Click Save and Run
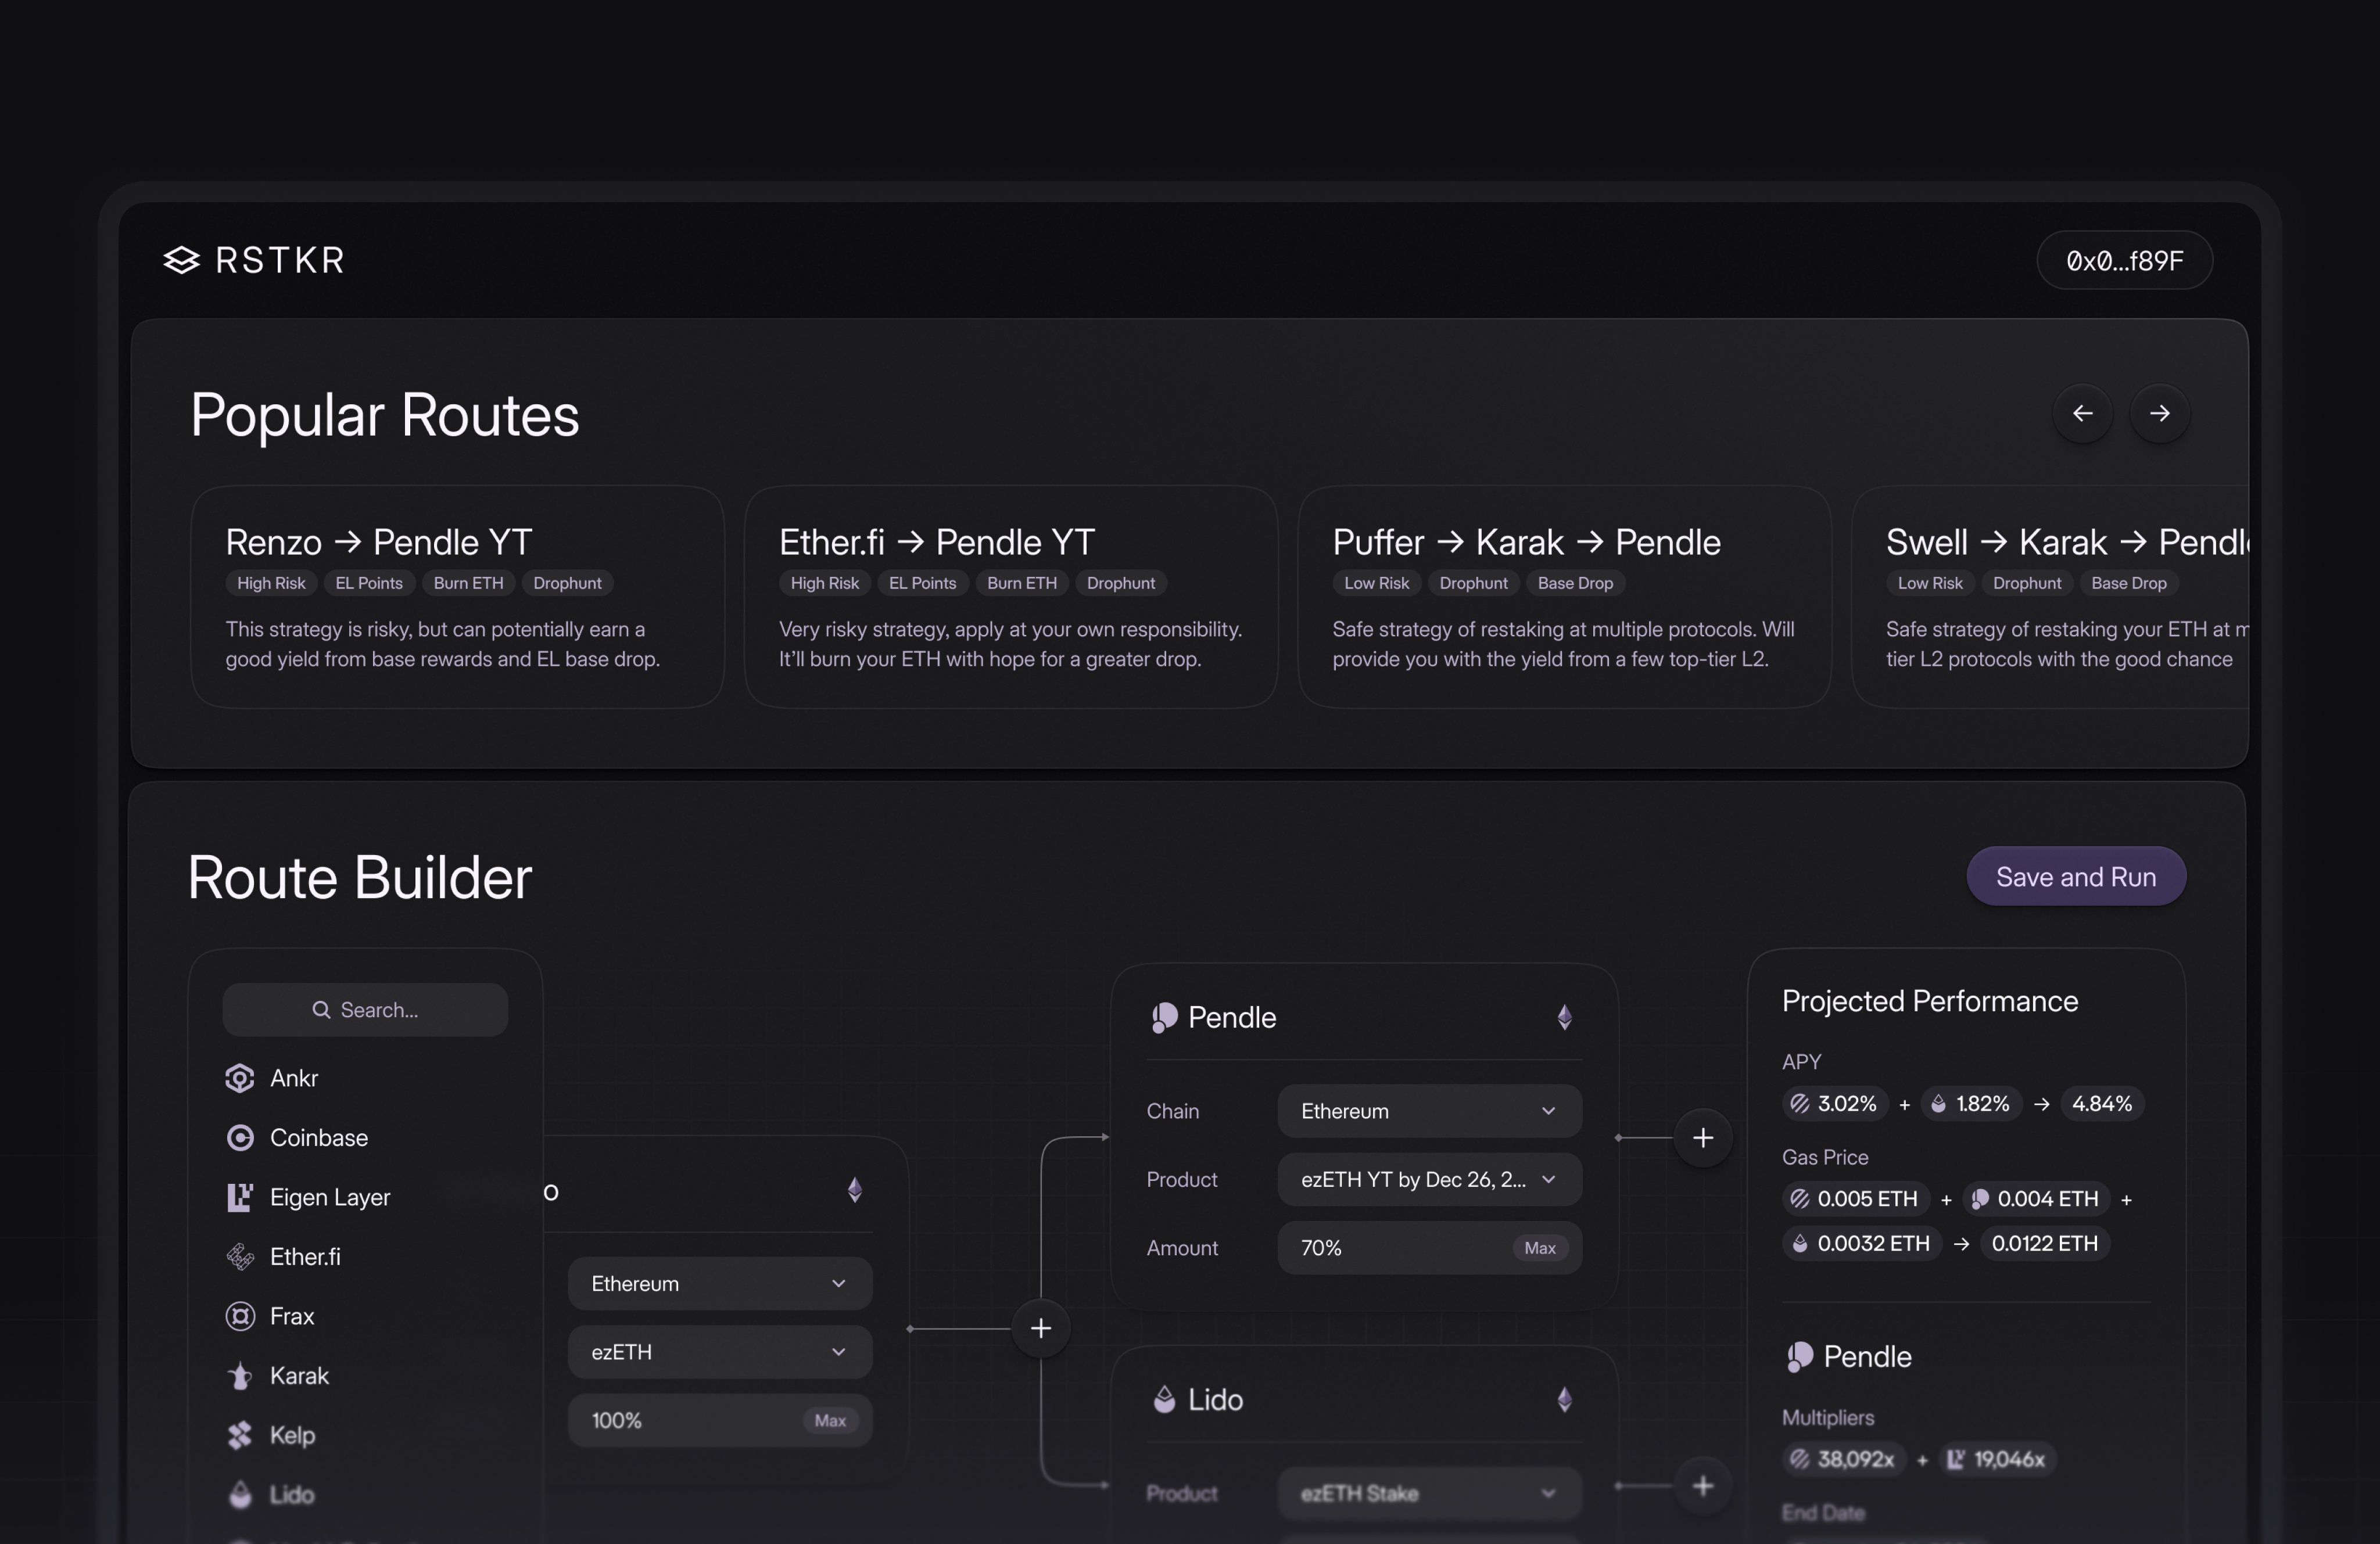2380x1544 pixels. point(2076,876)
